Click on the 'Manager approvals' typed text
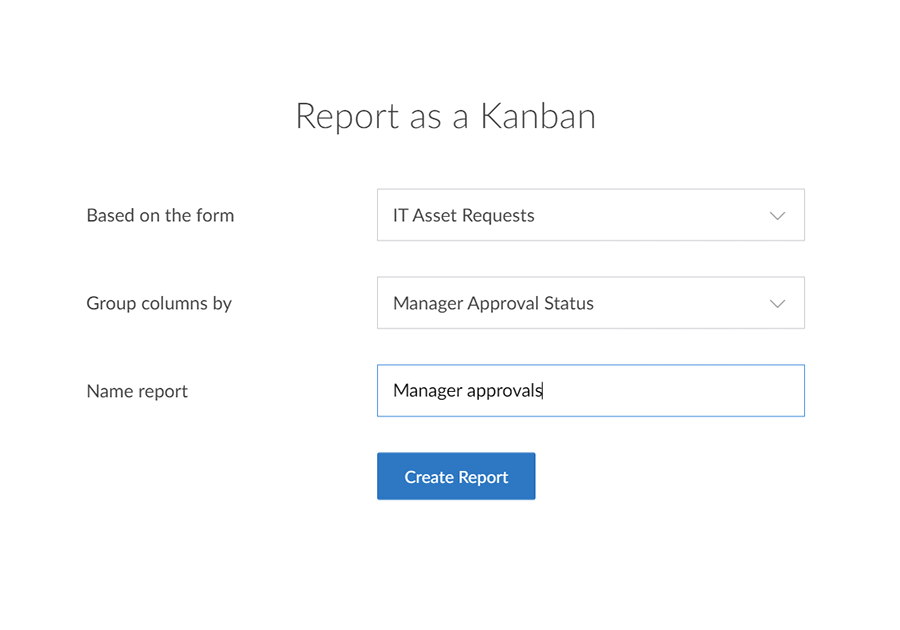Viewport: 900px width, 630px height. pos(468,391)
